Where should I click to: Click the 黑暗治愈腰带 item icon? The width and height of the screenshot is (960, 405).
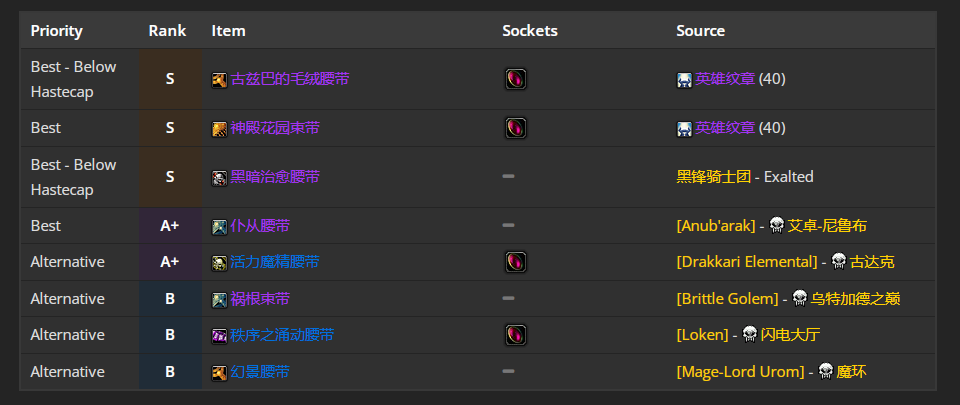pos(219,177)
